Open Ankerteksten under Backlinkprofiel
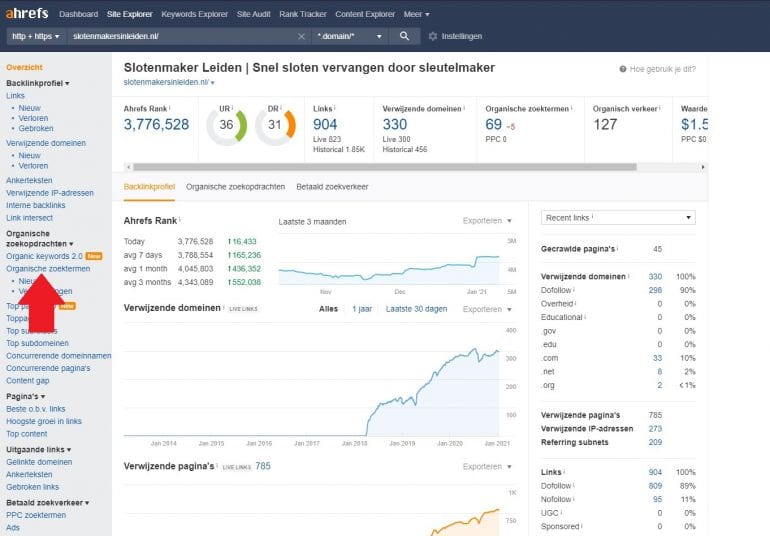Screen dimensions: 770x536 [29, 180]
